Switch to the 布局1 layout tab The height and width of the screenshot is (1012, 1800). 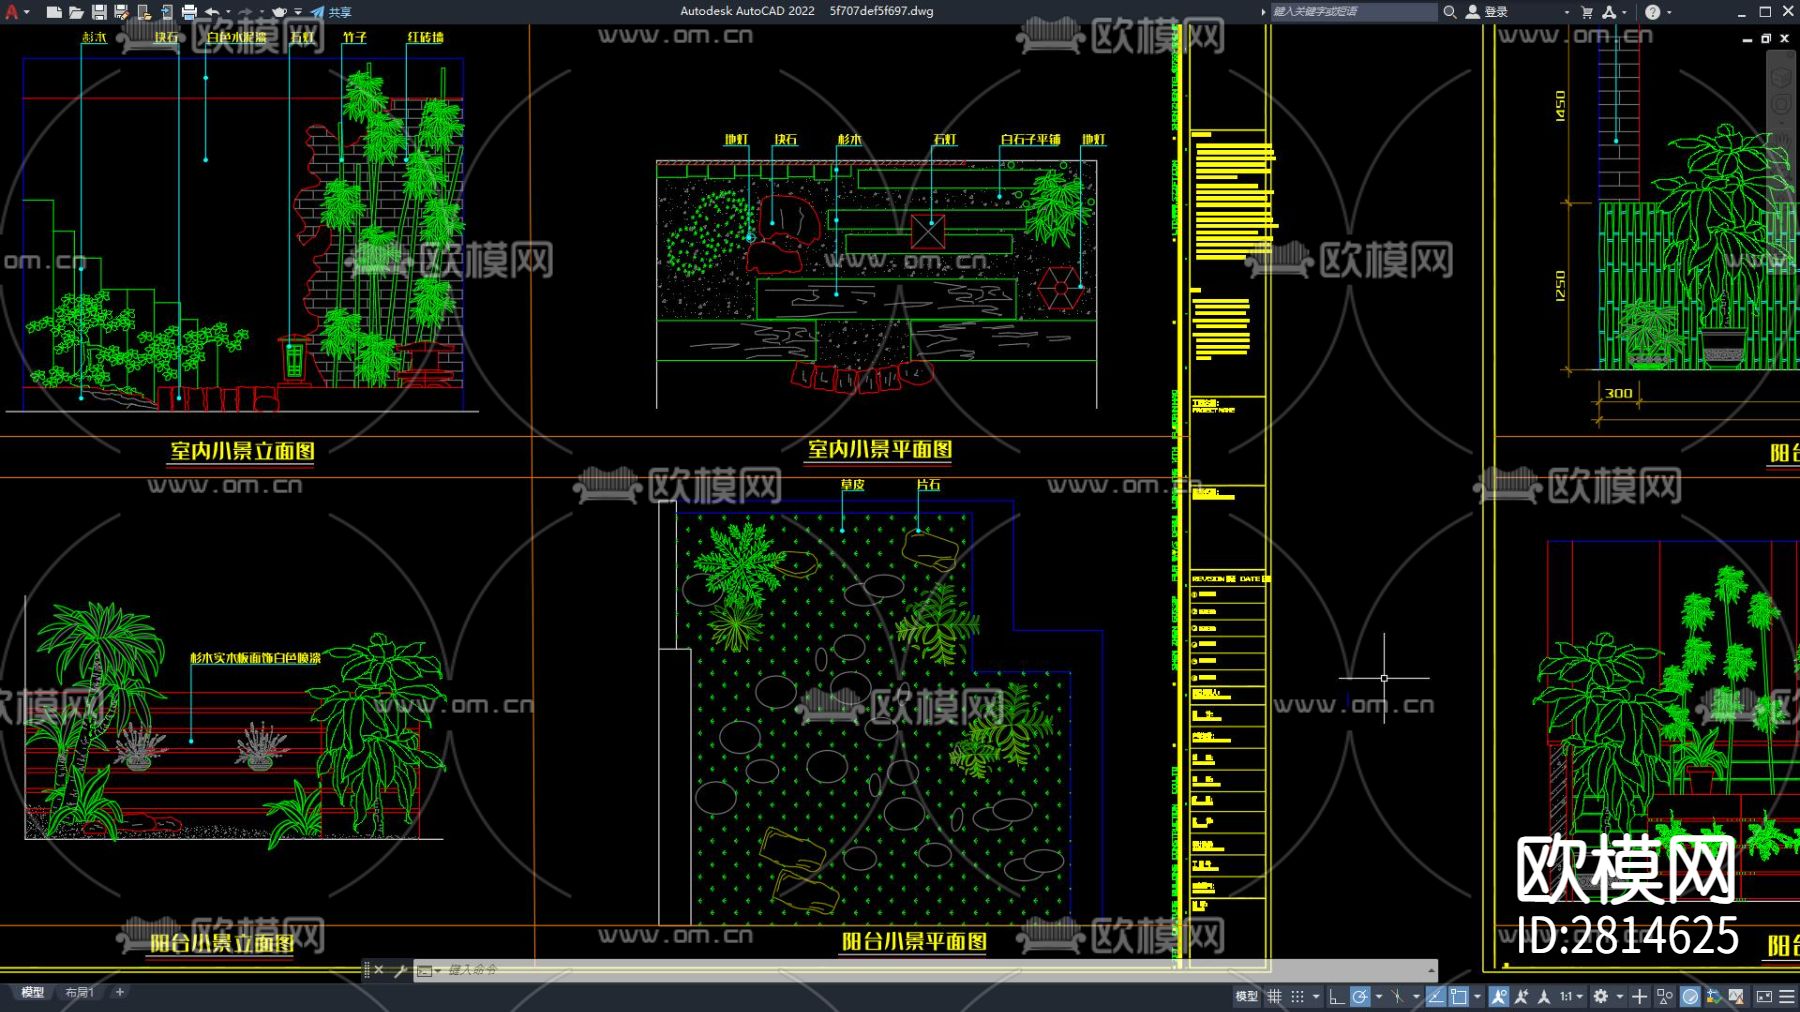(79, 993)
